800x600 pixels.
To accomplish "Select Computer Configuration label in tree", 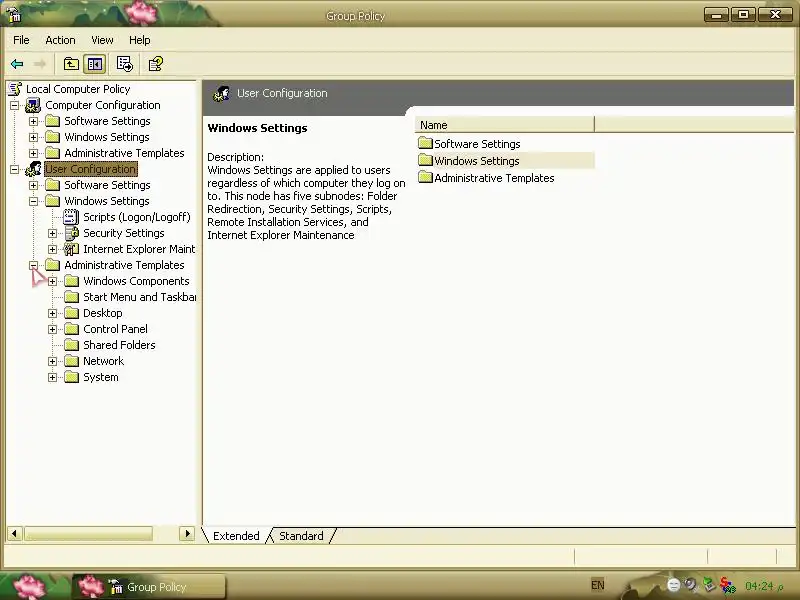I will [103, 105].
